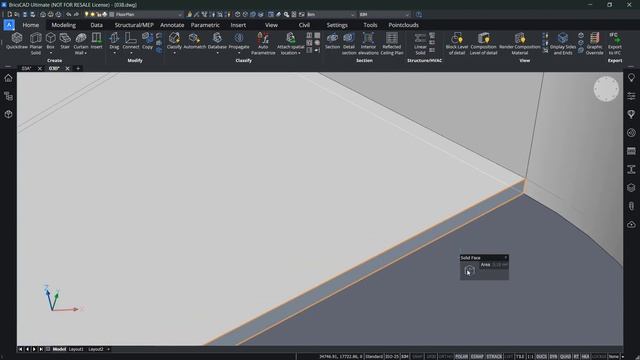
Task: Toggle POLAR tracking in status bar
Action: (x=461, y=357)
